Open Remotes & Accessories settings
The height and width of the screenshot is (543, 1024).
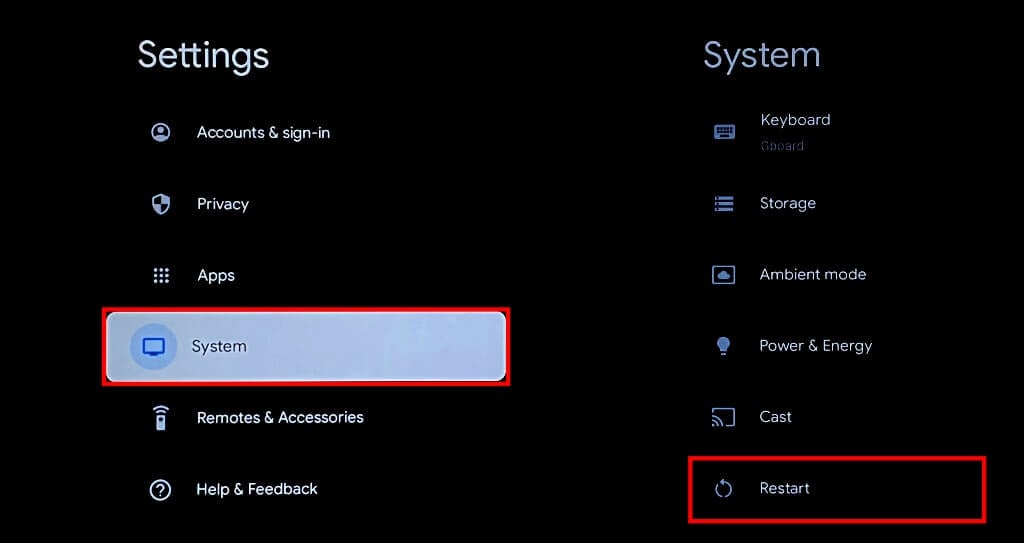(280, 417)
